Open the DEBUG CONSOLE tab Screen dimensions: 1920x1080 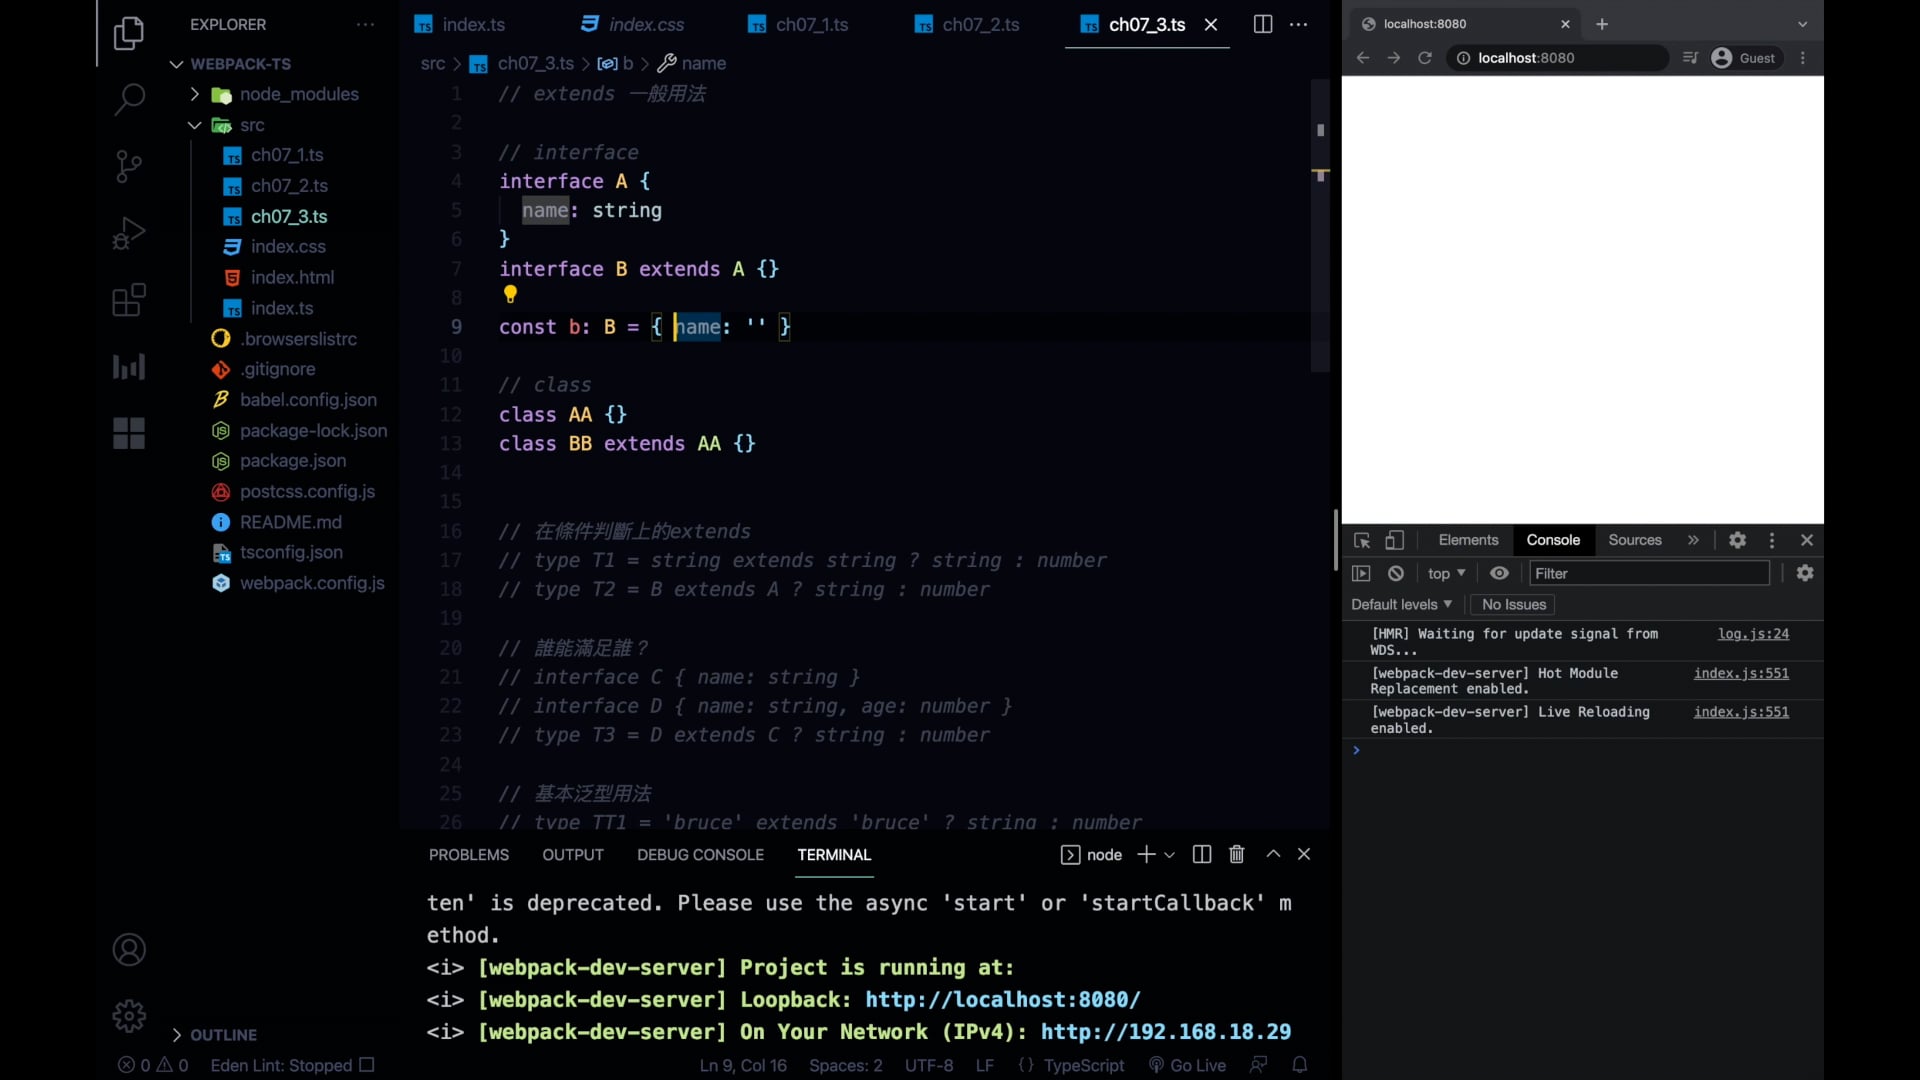point(700,855)
